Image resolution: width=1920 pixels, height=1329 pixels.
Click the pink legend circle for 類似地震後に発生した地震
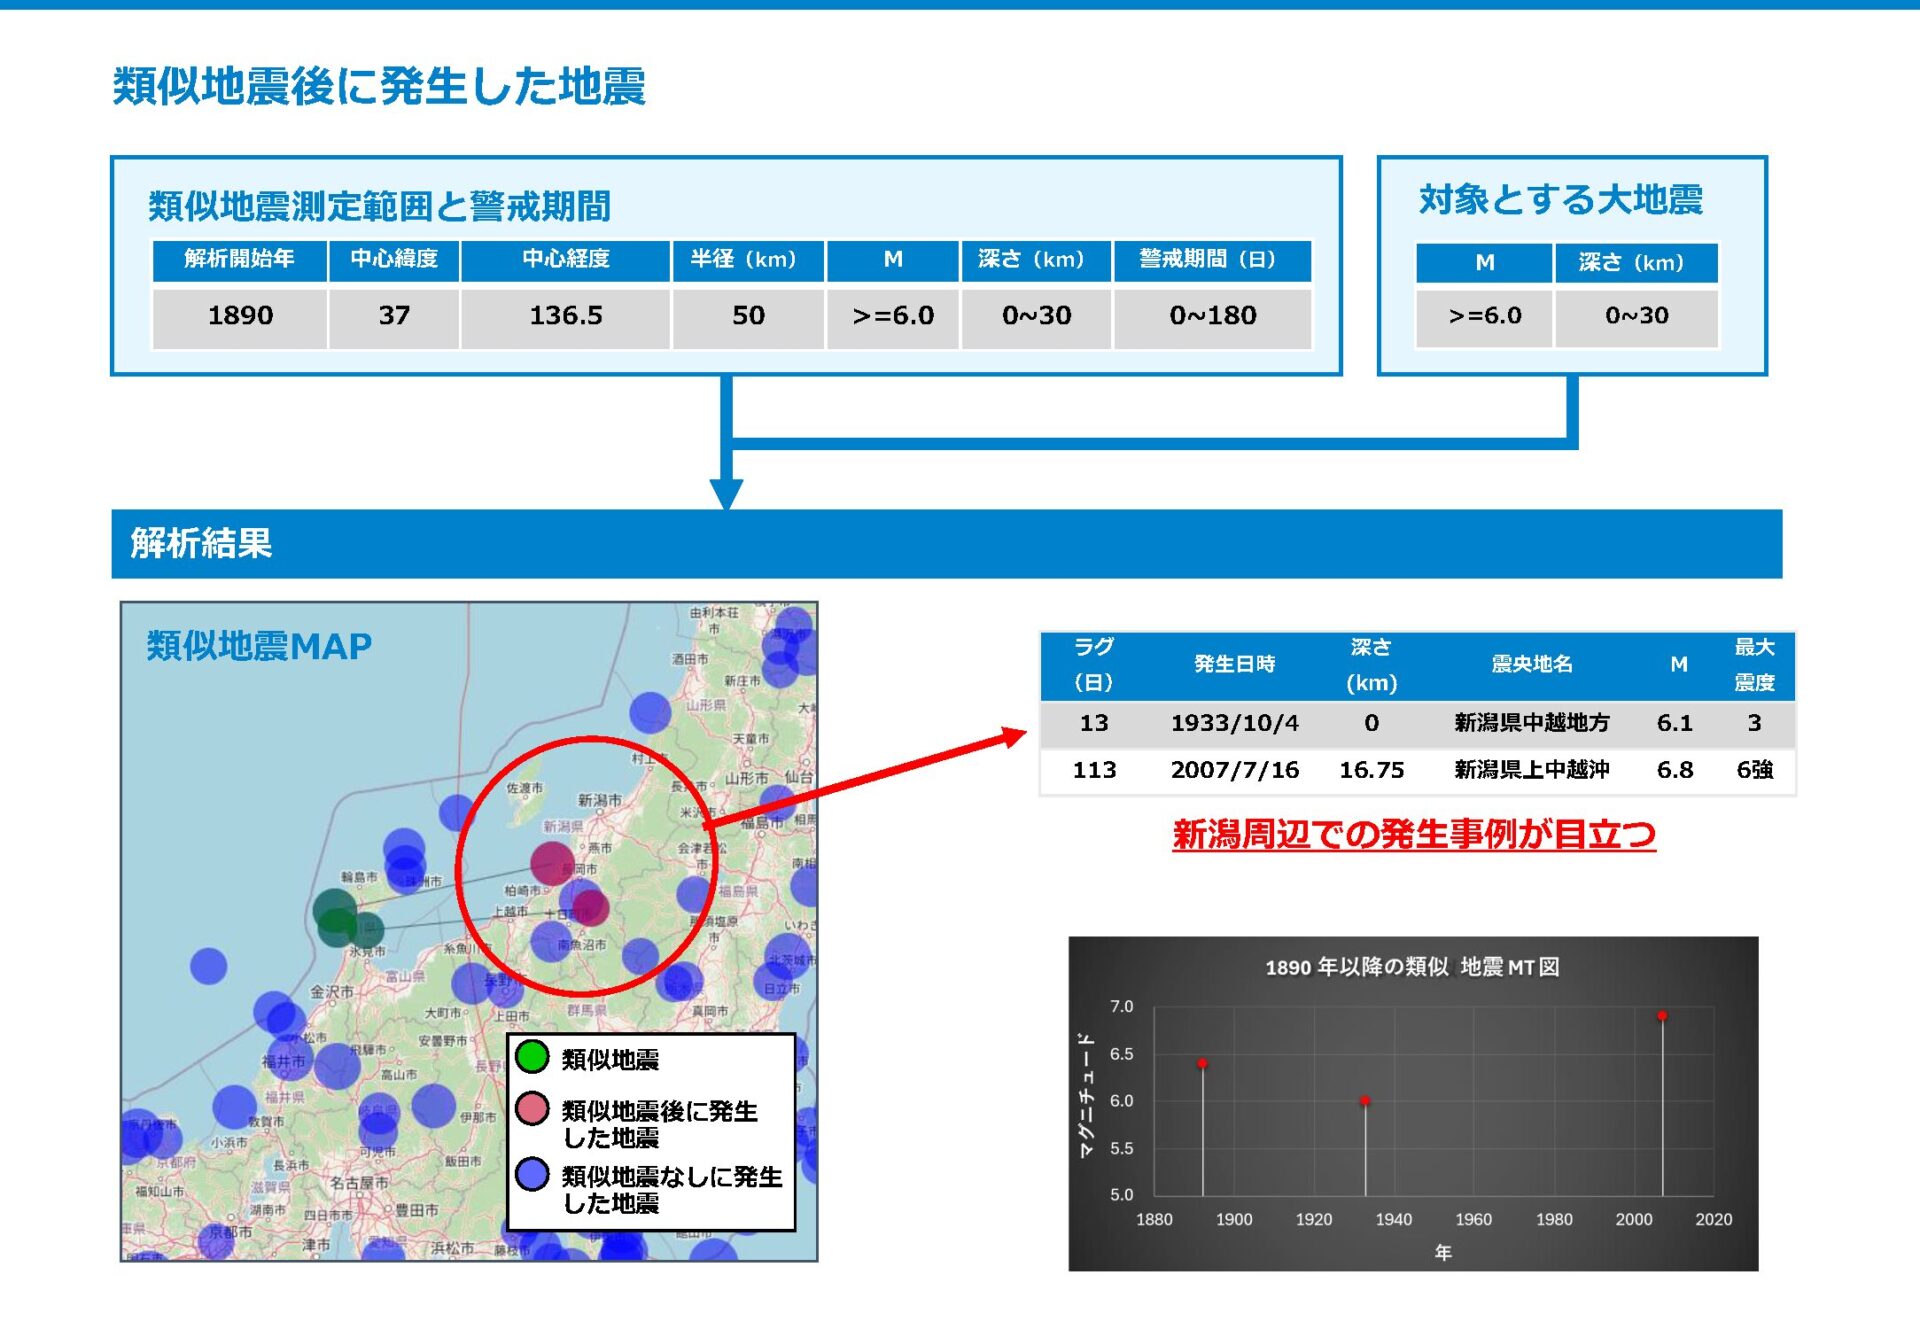pos(532,1108)
